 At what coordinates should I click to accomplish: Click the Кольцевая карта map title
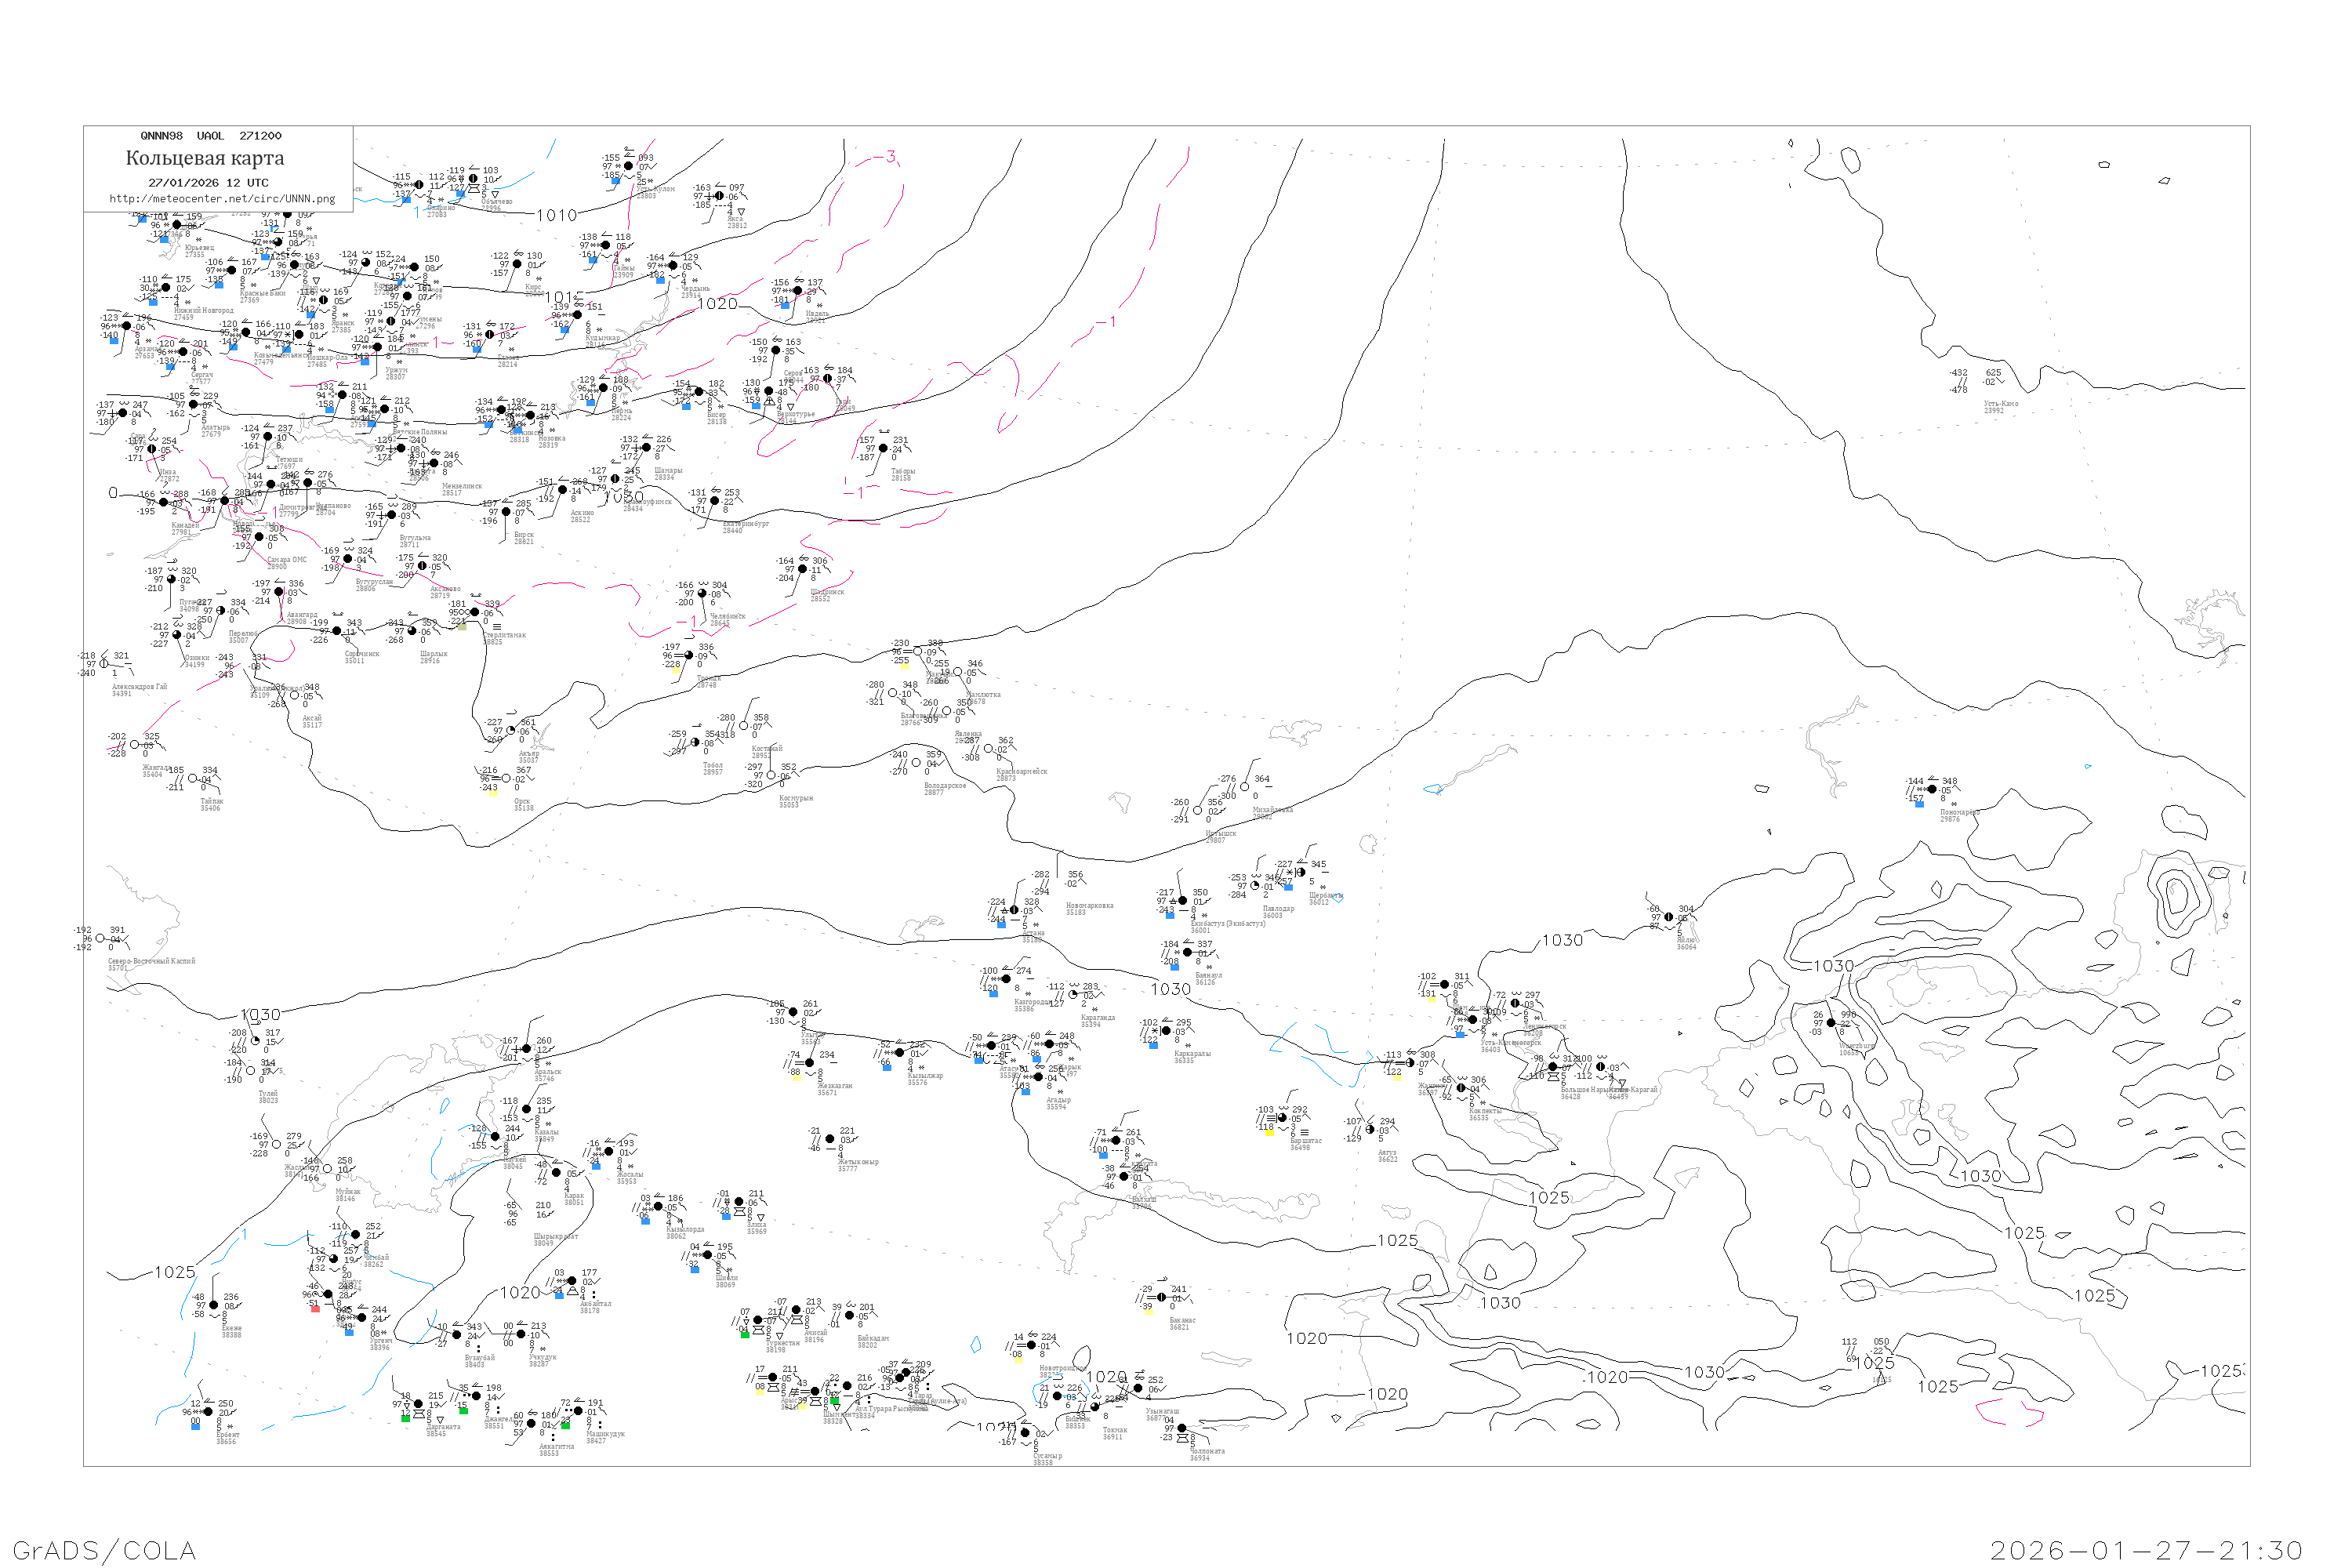(x=205, y=158)
